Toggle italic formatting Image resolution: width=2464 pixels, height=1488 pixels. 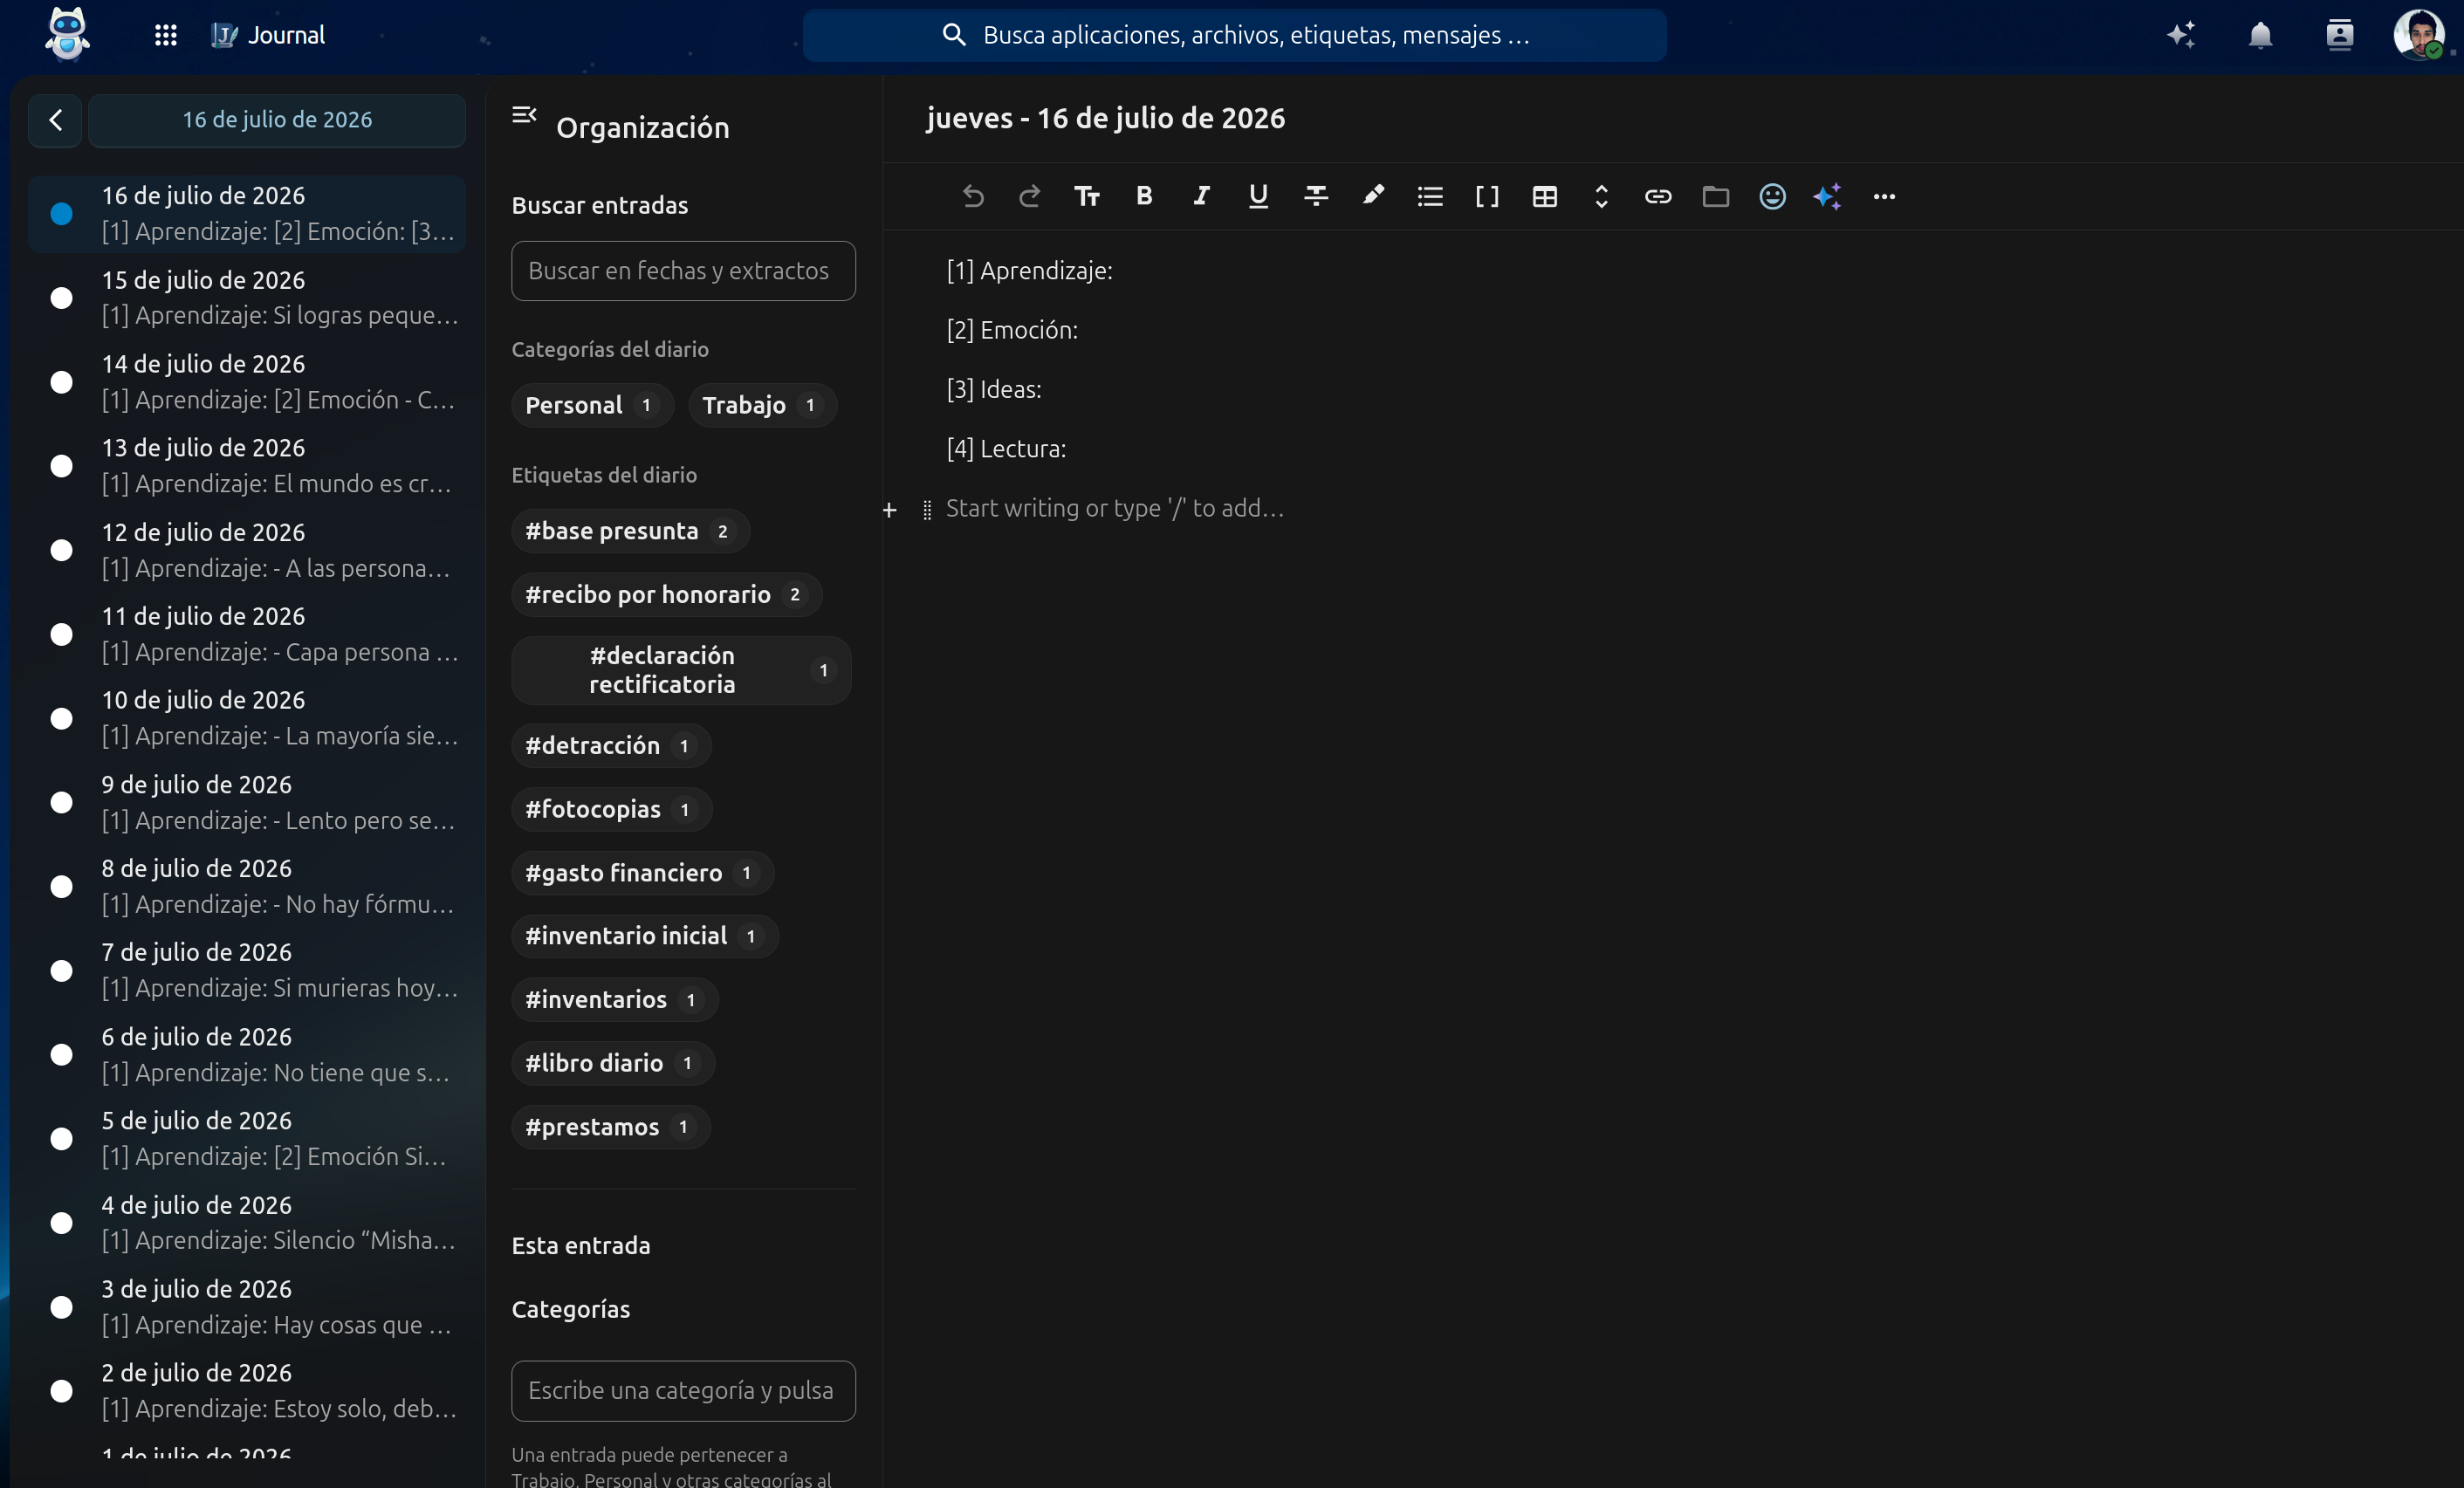[1201, 196]
